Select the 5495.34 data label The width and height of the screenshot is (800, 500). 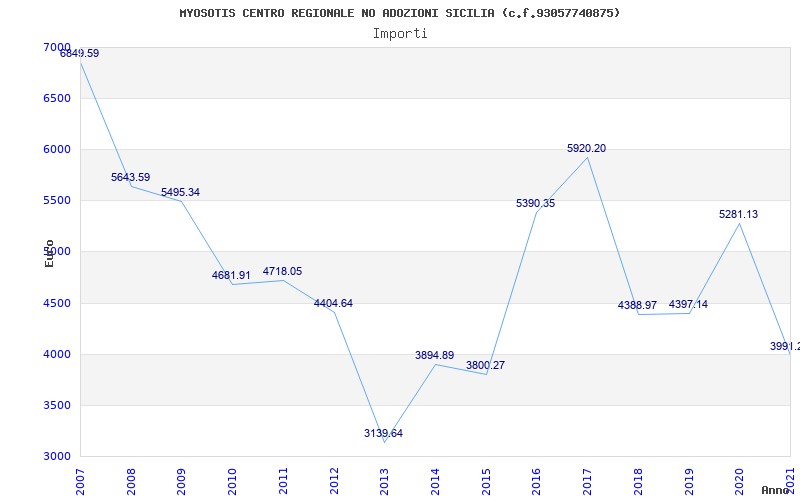[181, 192]
